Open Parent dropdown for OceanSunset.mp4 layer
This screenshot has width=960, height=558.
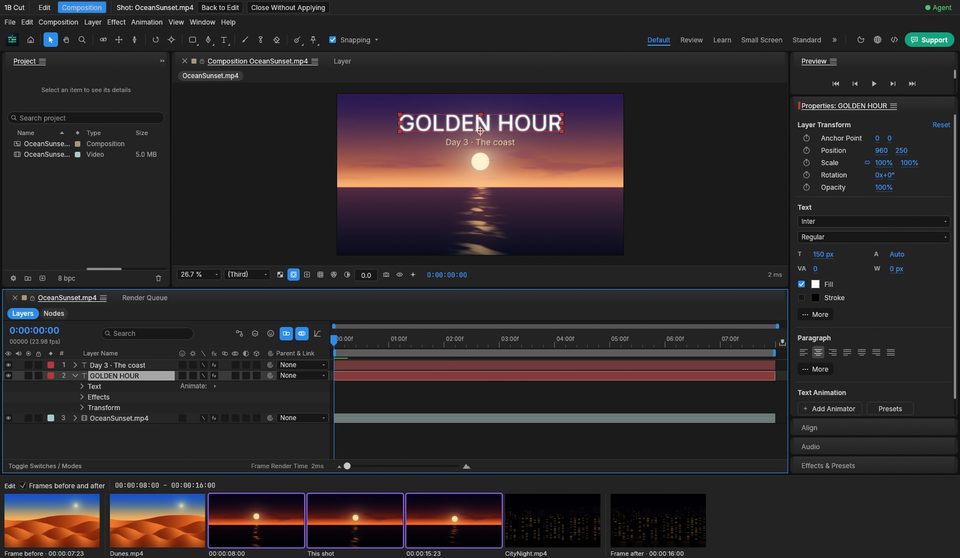pyautogui.click(x=302, y=418)
